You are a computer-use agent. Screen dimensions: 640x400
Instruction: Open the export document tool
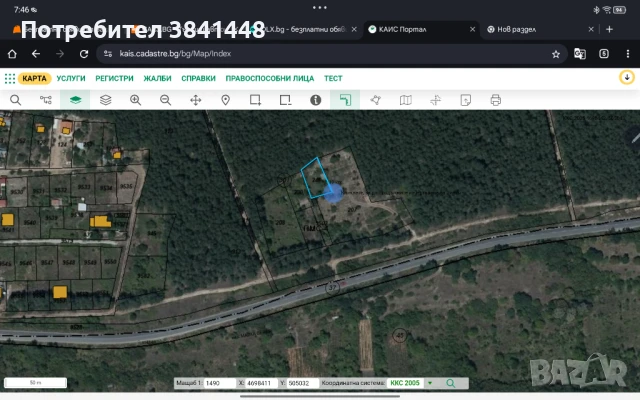pos(466,100)
